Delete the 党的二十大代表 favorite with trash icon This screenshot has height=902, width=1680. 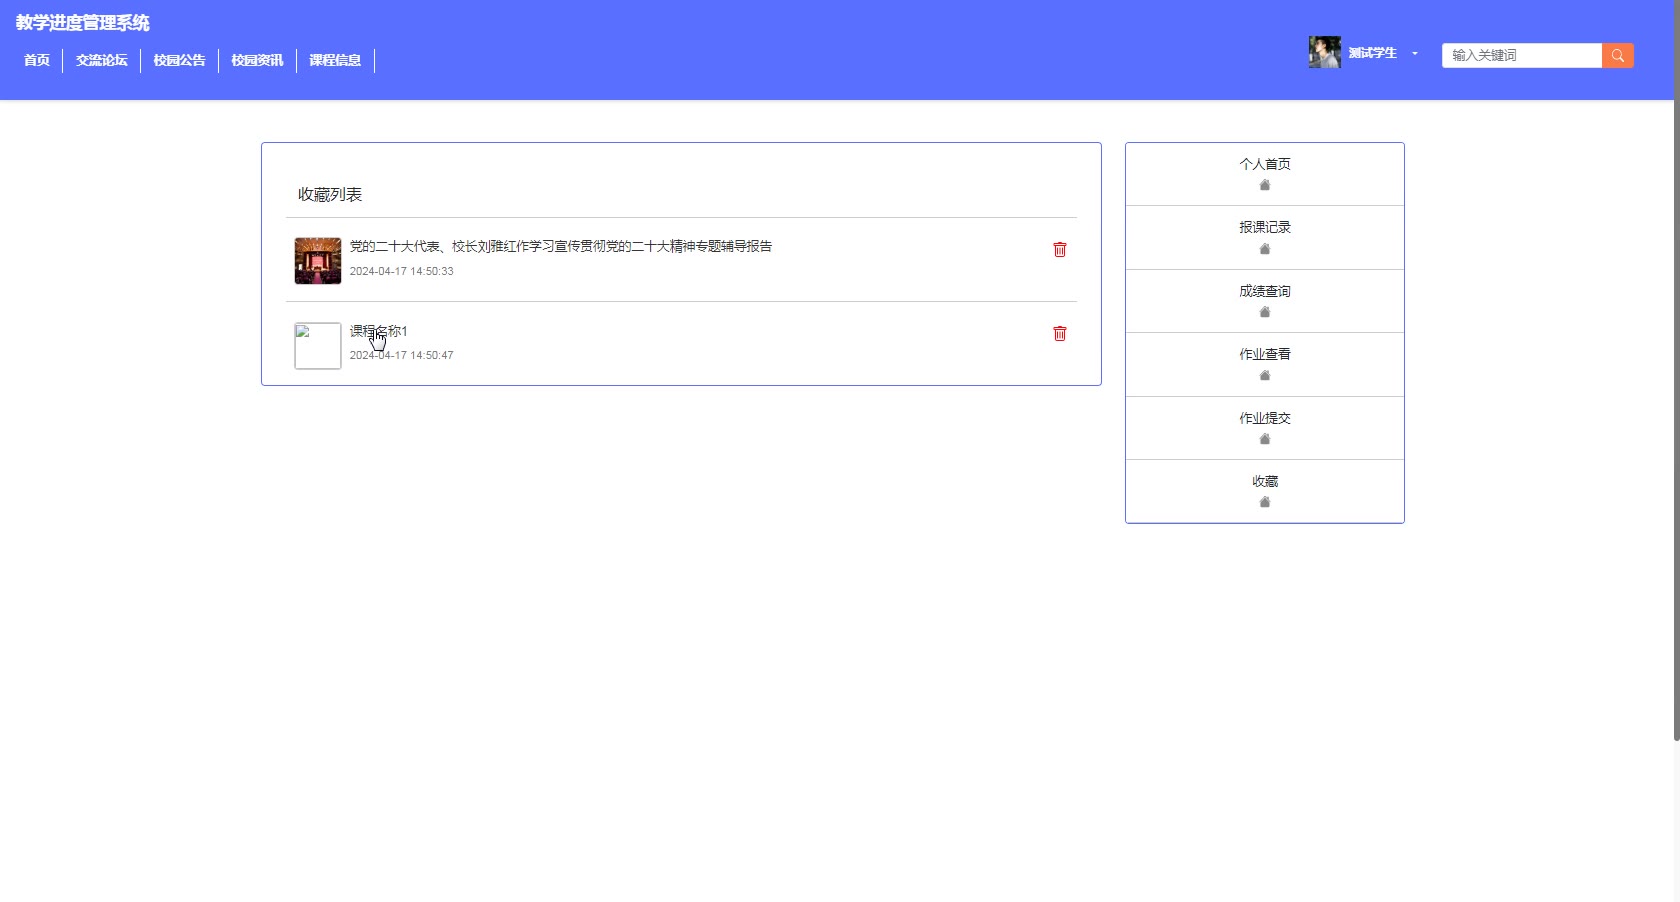point(1060,250)
